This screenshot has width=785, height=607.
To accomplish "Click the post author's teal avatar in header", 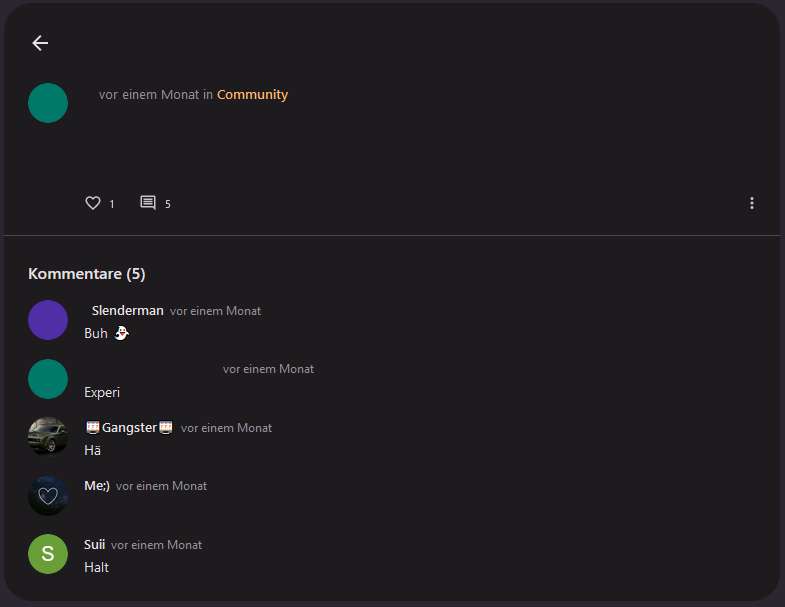I will pyautogui.click(x=48, y=103).
